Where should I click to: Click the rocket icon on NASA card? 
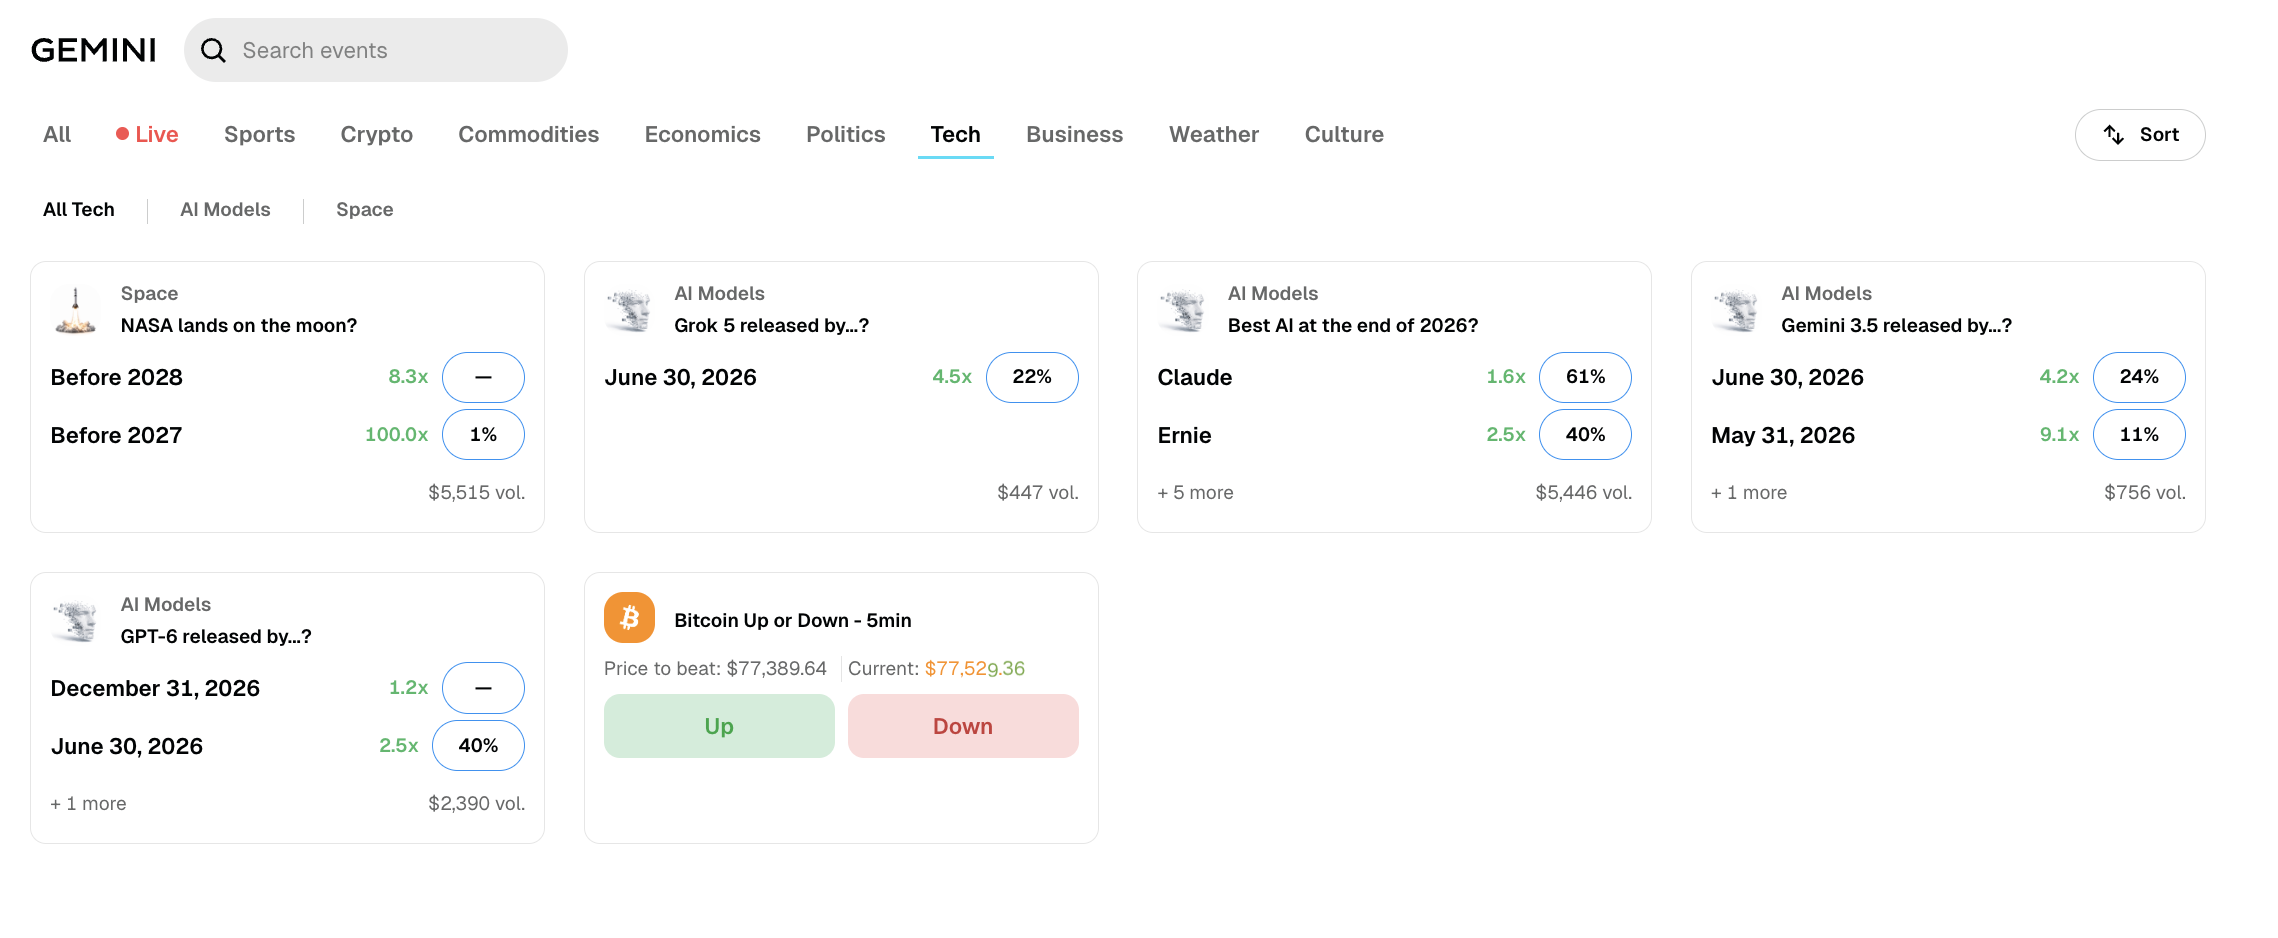(76, 310)
